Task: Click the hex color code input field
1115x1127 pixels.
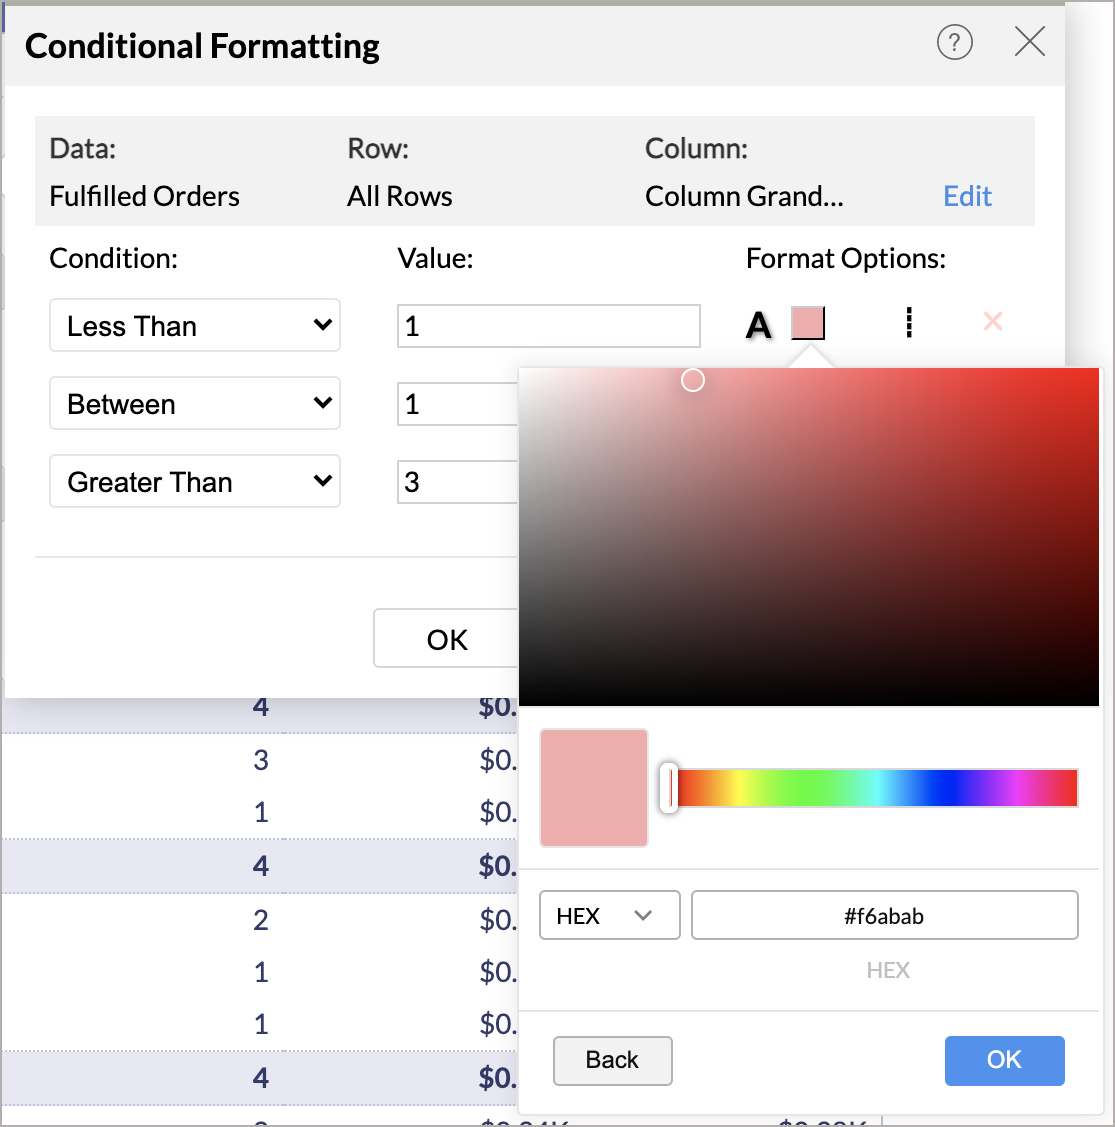Action: (x=884, y=916)
